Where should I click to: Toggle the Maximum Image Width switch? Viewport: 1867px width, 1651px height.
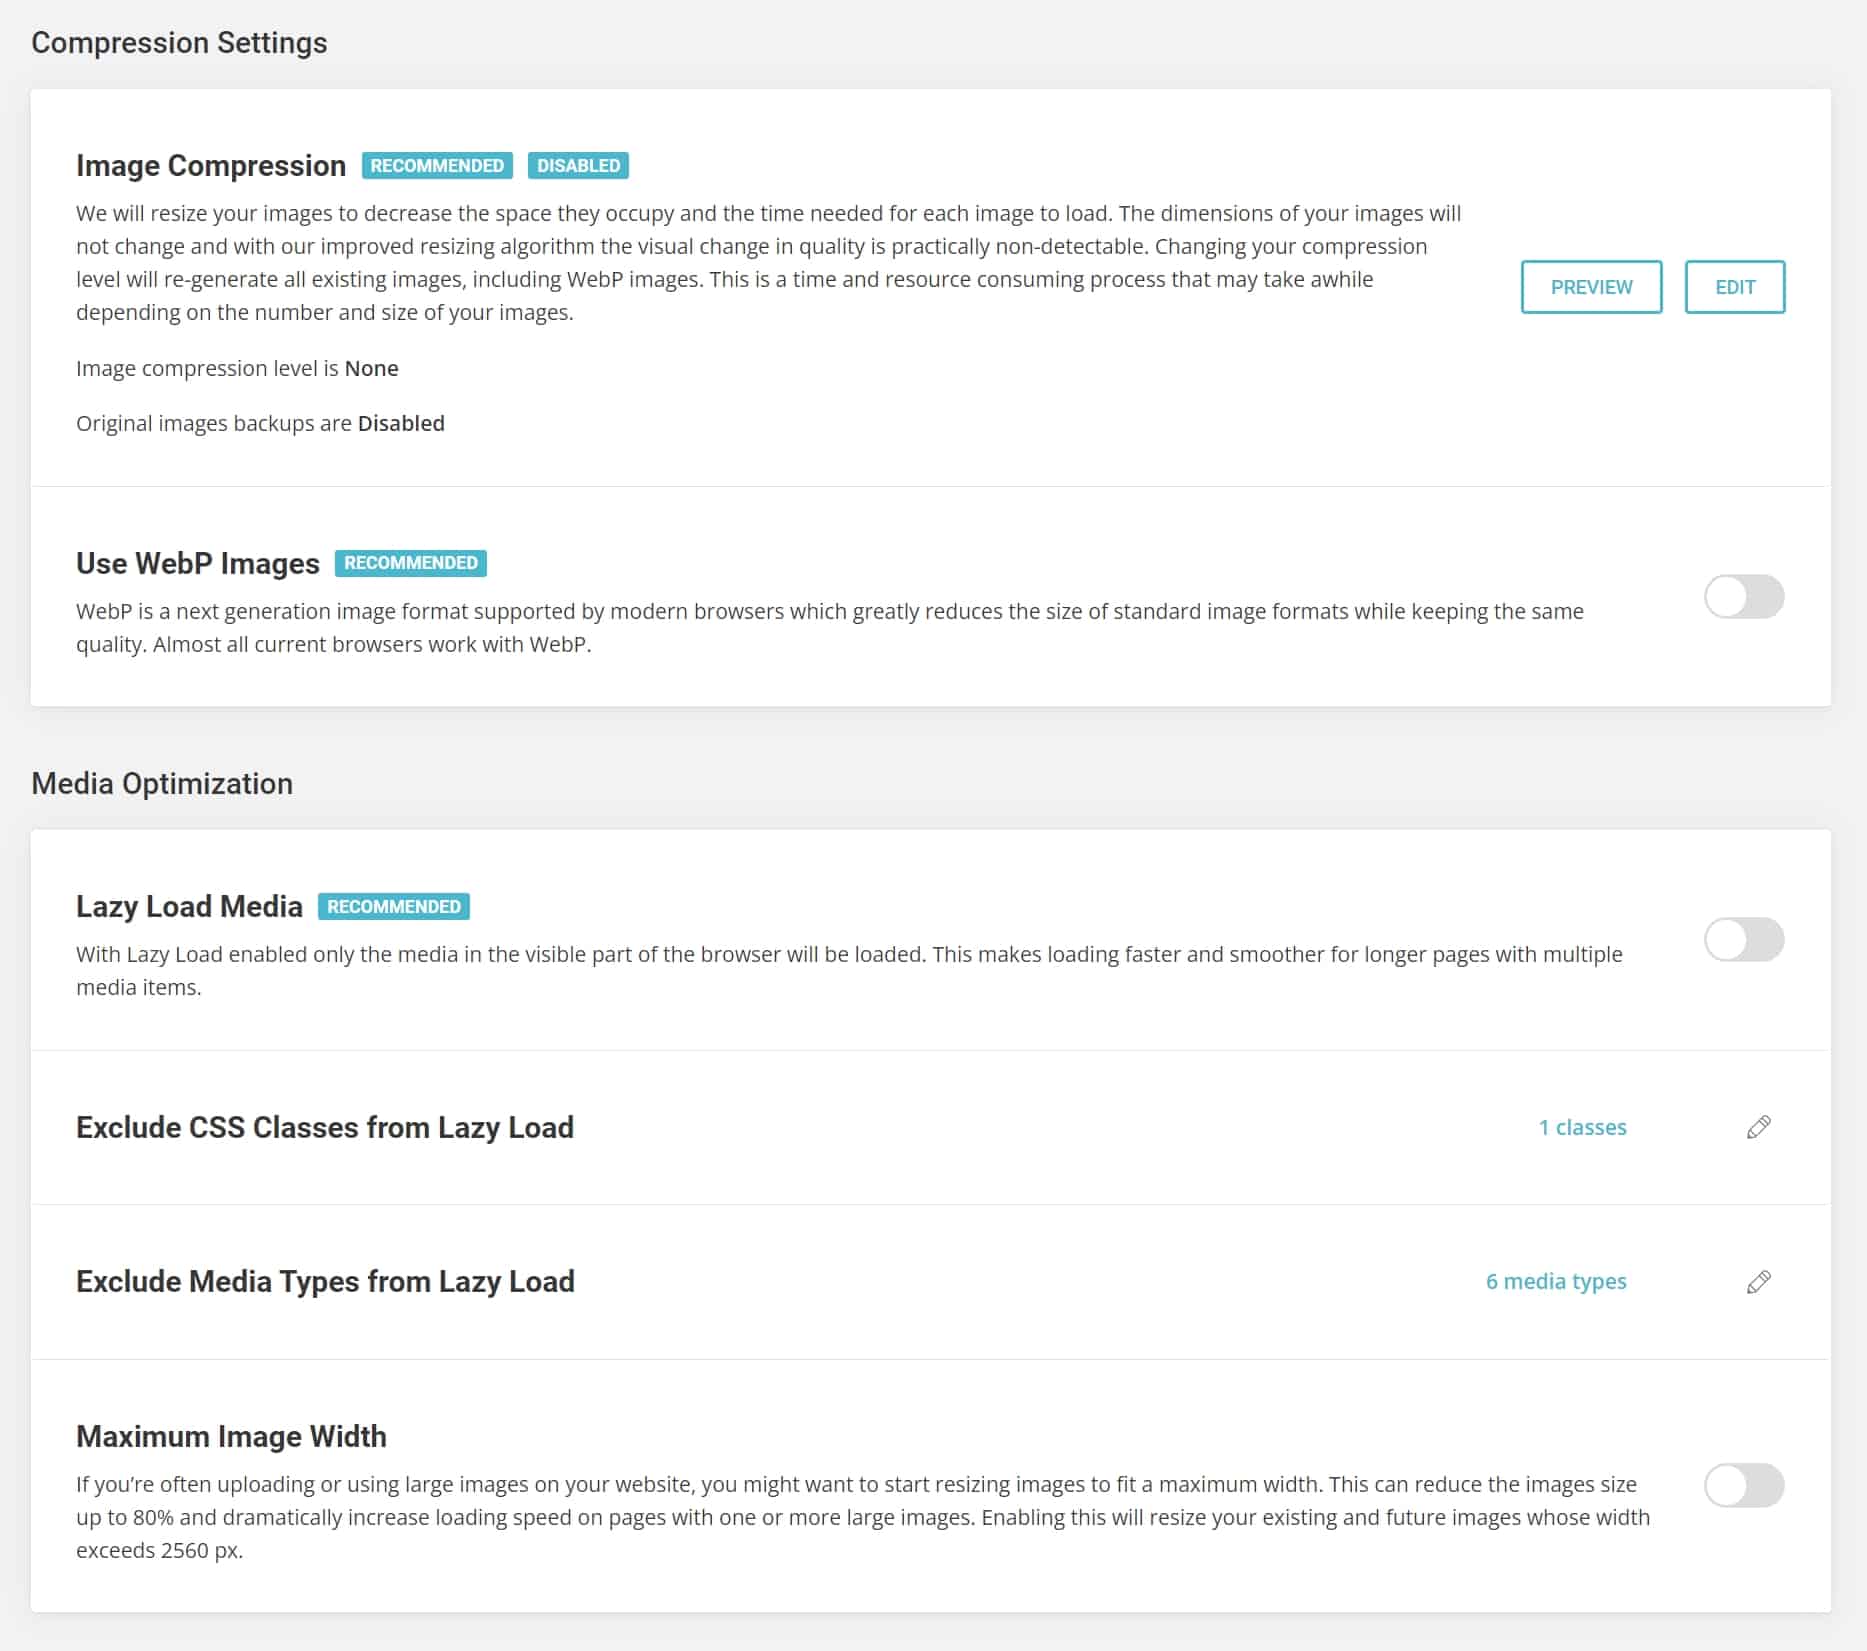click(1744, 1485)
